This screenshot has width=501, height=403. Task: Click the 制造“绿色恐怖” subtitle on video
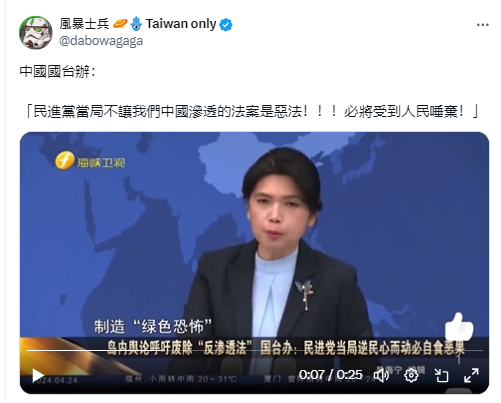pyautogui.click(x=153, y=327)
